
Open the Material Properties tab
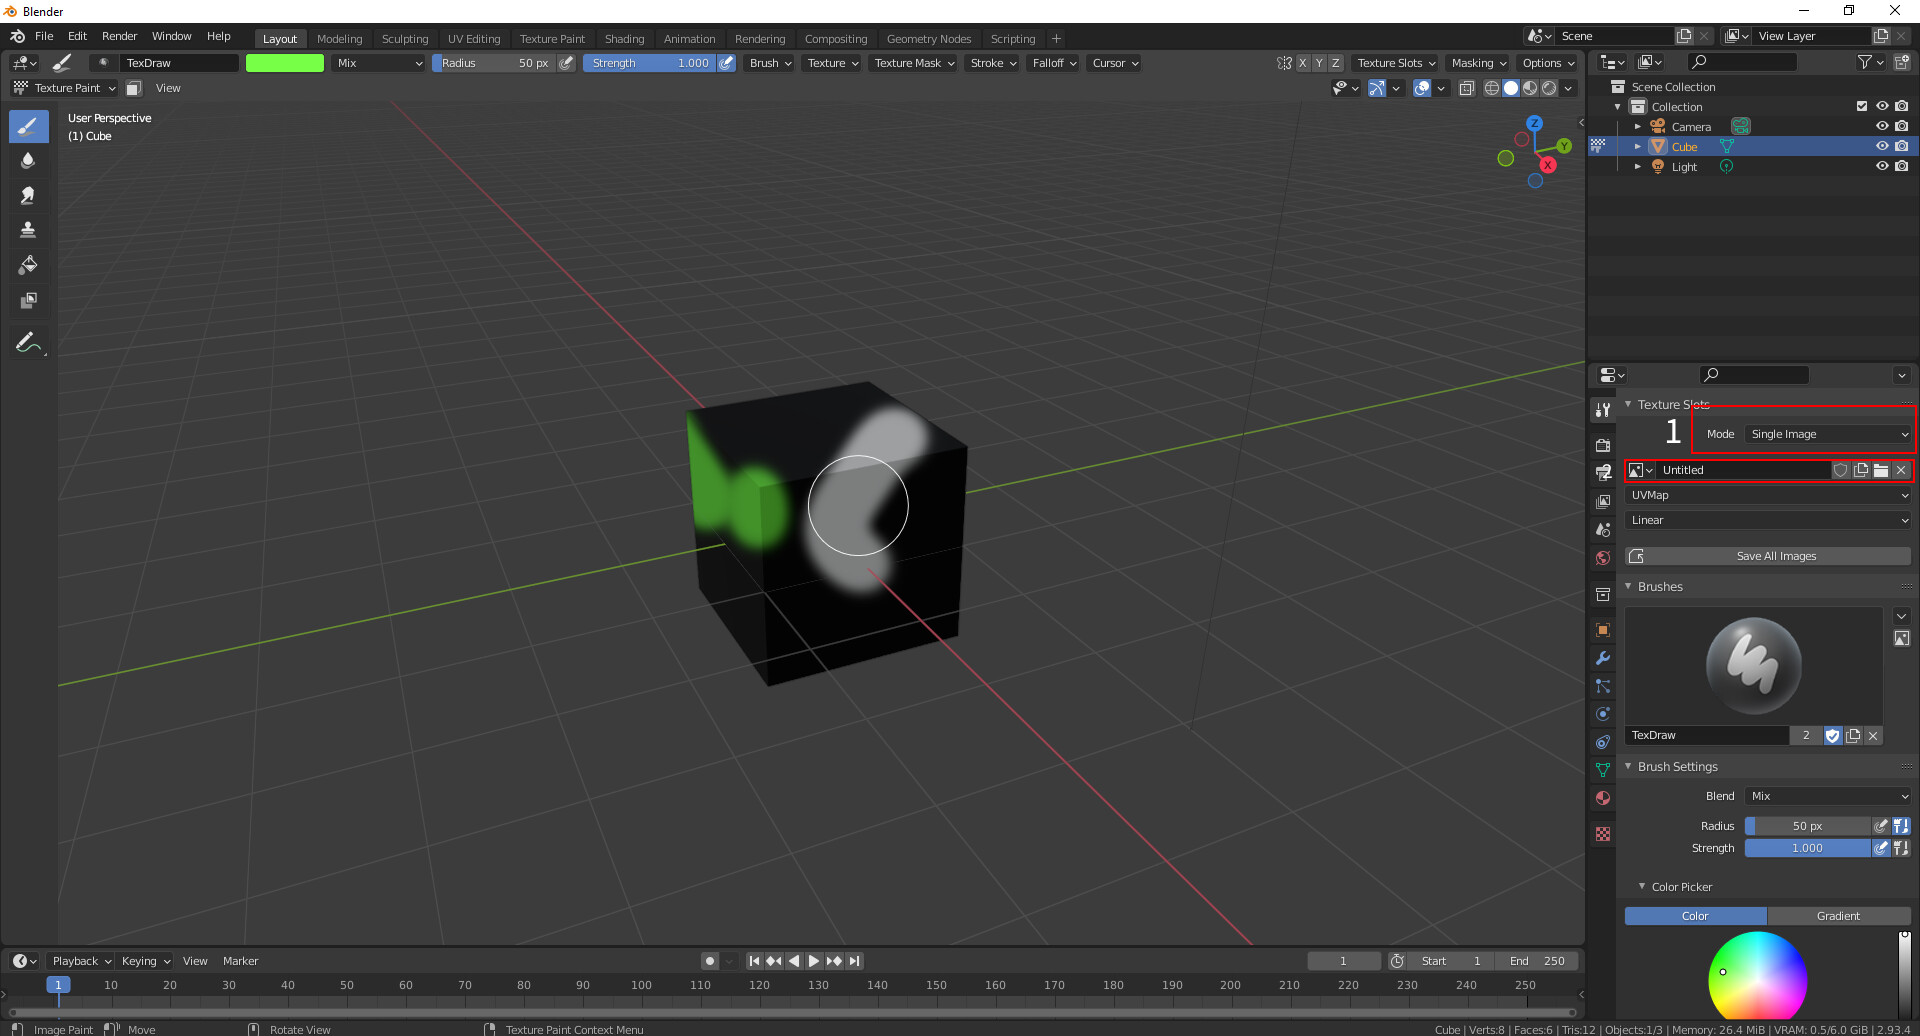pos(1603,798)
